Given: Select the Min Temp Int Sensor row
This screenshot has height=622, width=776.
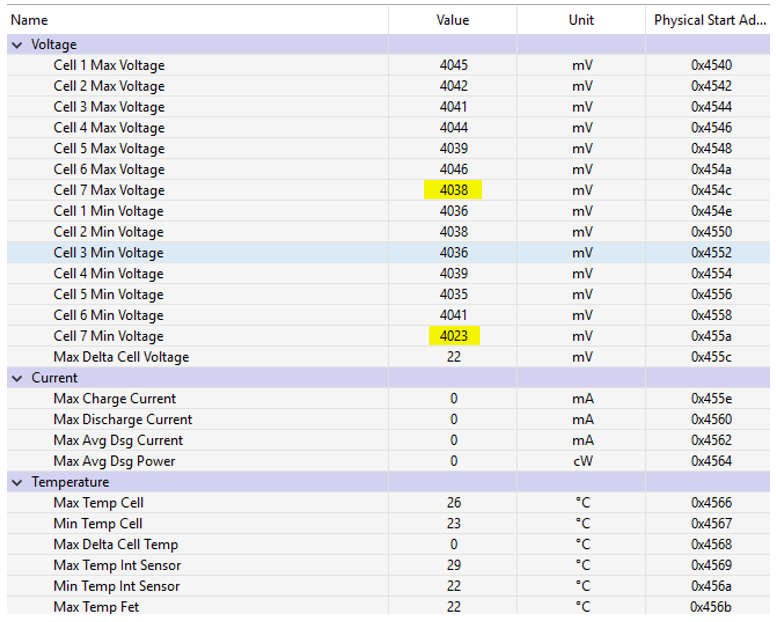Looking at the screenshot, I should (x=388, y=586).
